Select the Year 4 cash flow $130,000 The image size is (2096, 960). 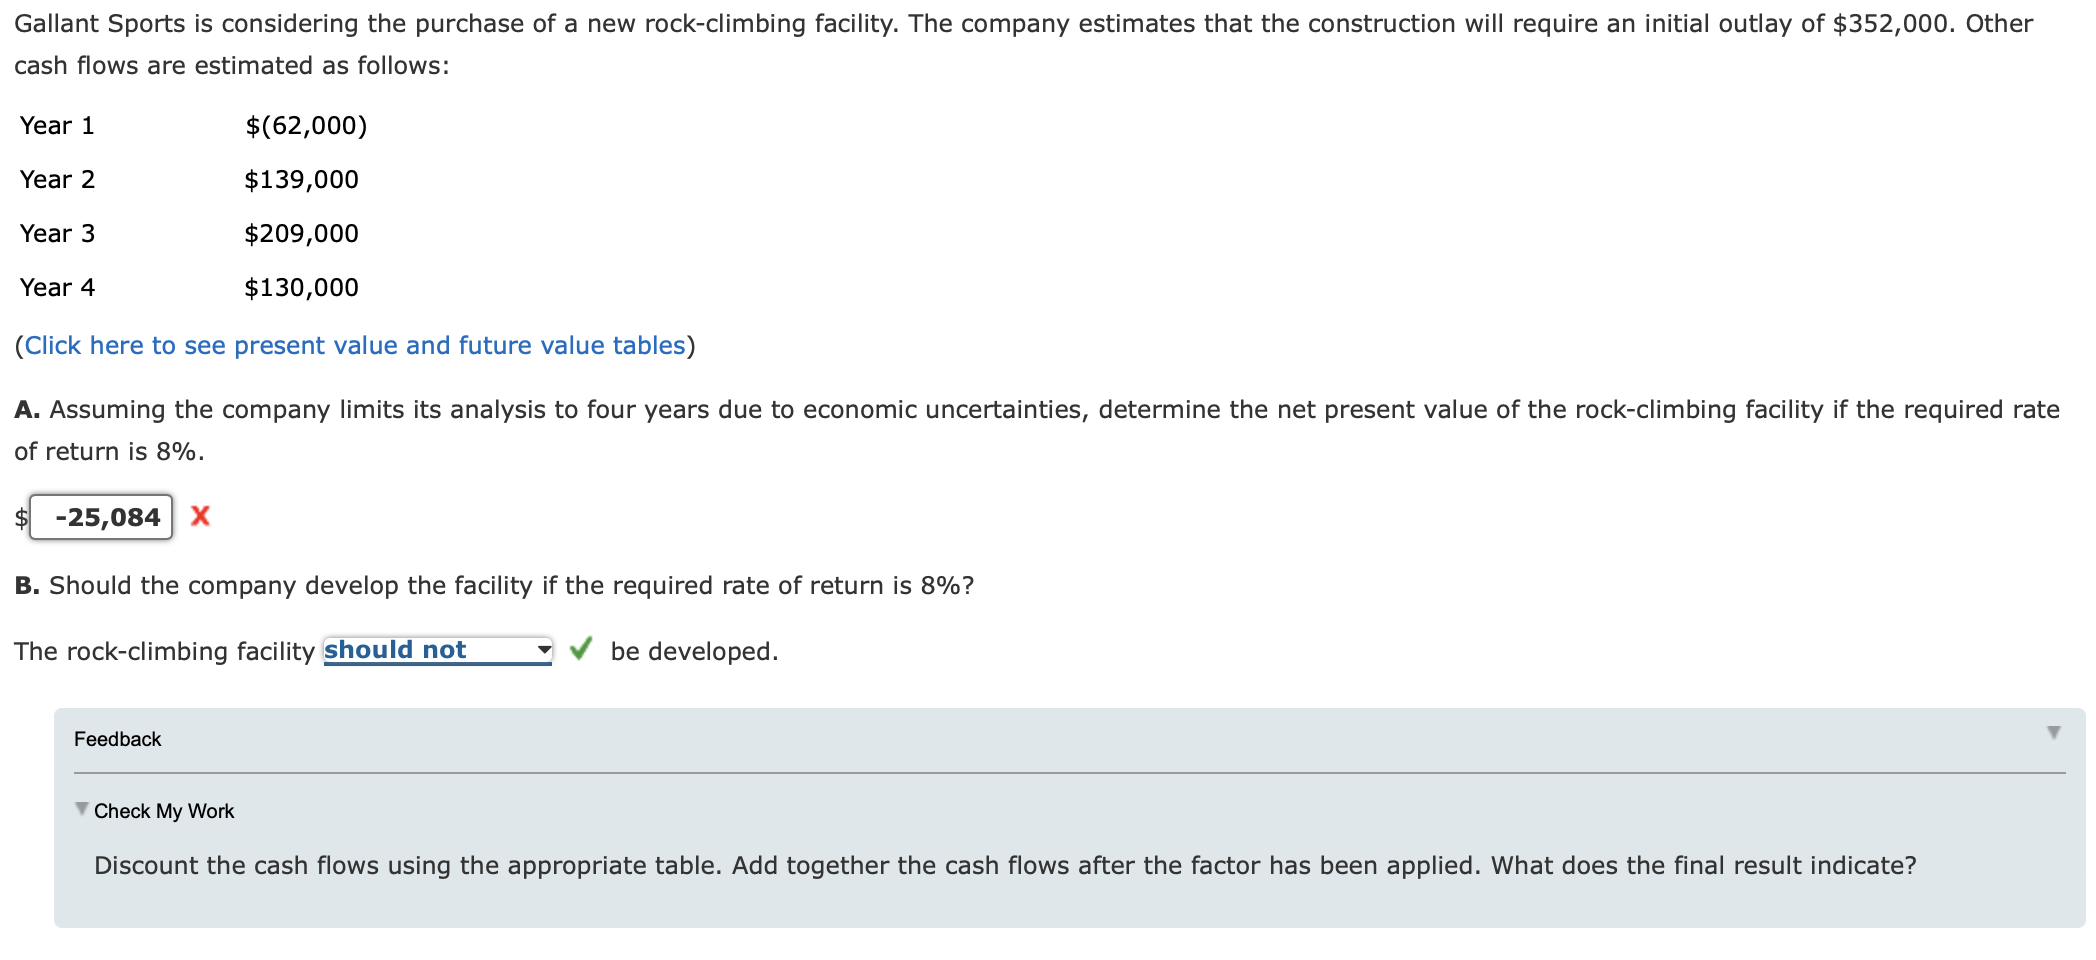coord(301,288)
